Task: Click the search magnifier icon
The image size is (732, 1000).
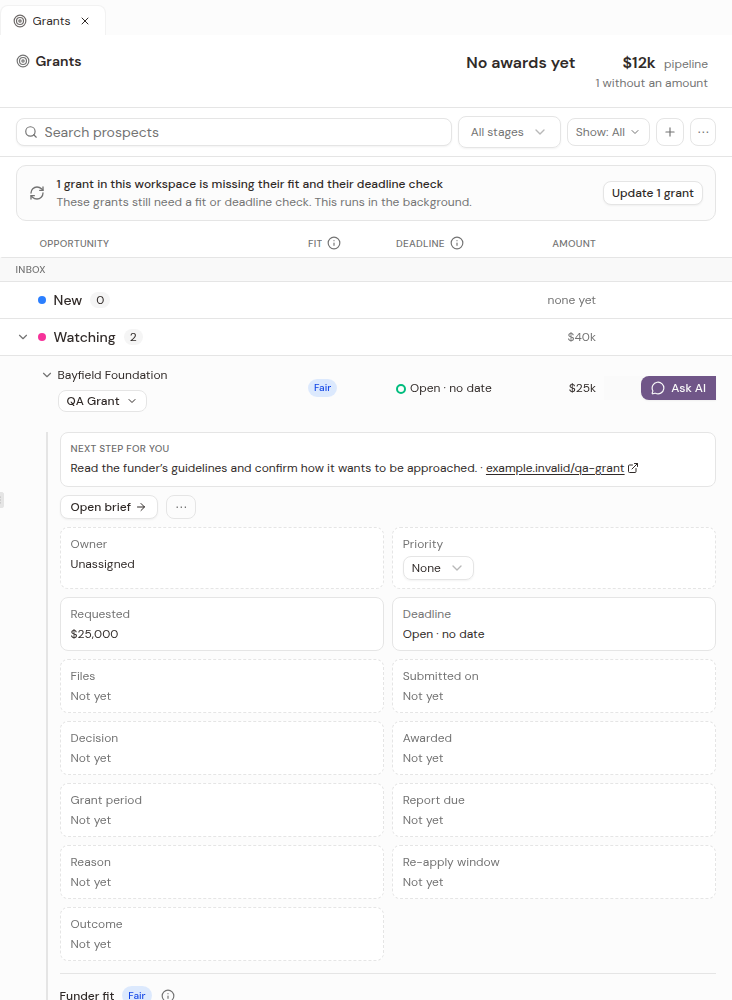Action: 31,132
